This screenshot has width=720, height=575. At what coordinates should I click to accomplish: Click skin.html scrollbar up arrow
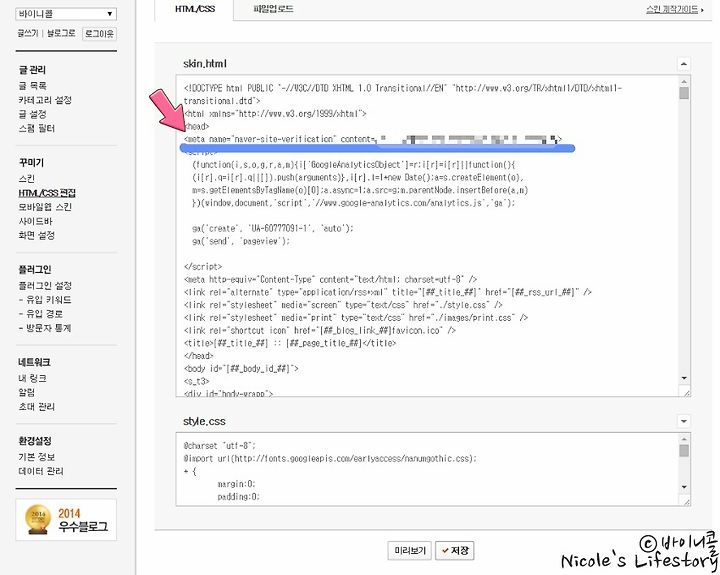pos(684,82)
